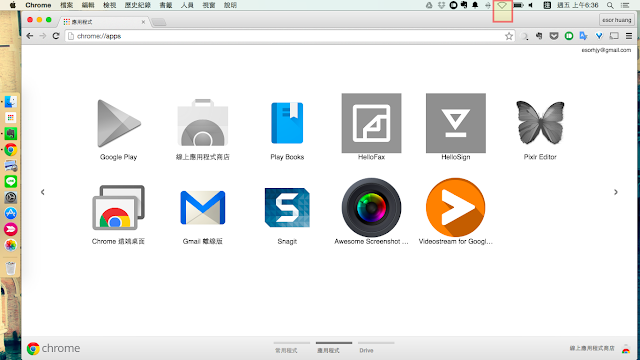Click the account email at top right
Image resolution: width=640 pixels, height=360 pixels.
tap(606, 50)
